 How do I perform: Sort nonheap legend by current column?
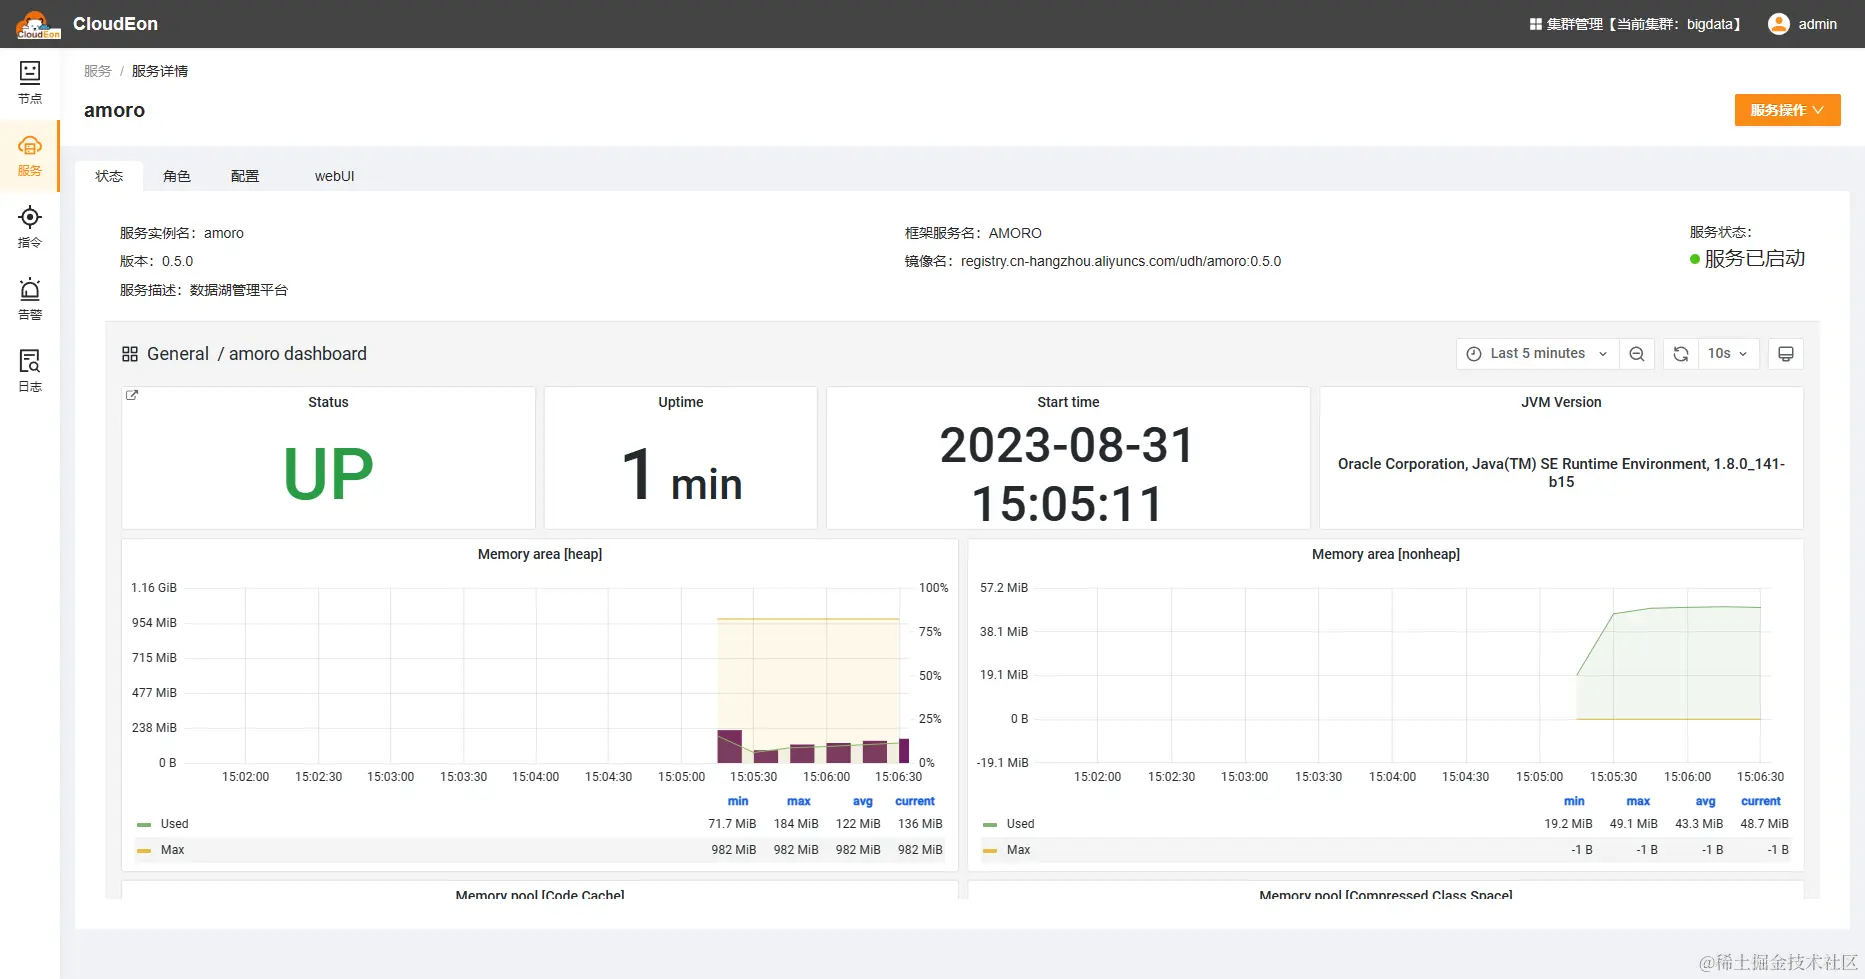(1761, 801)
